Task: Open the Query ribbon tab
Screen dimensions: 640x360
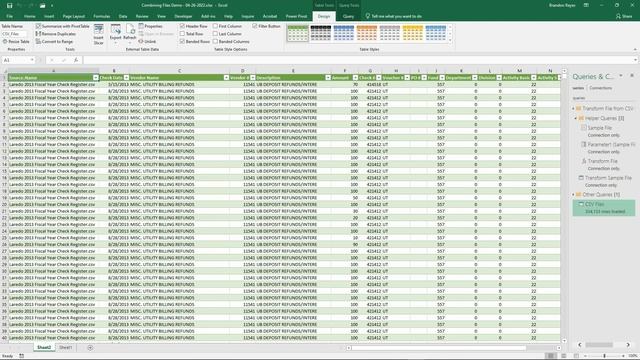Action: 348,16
